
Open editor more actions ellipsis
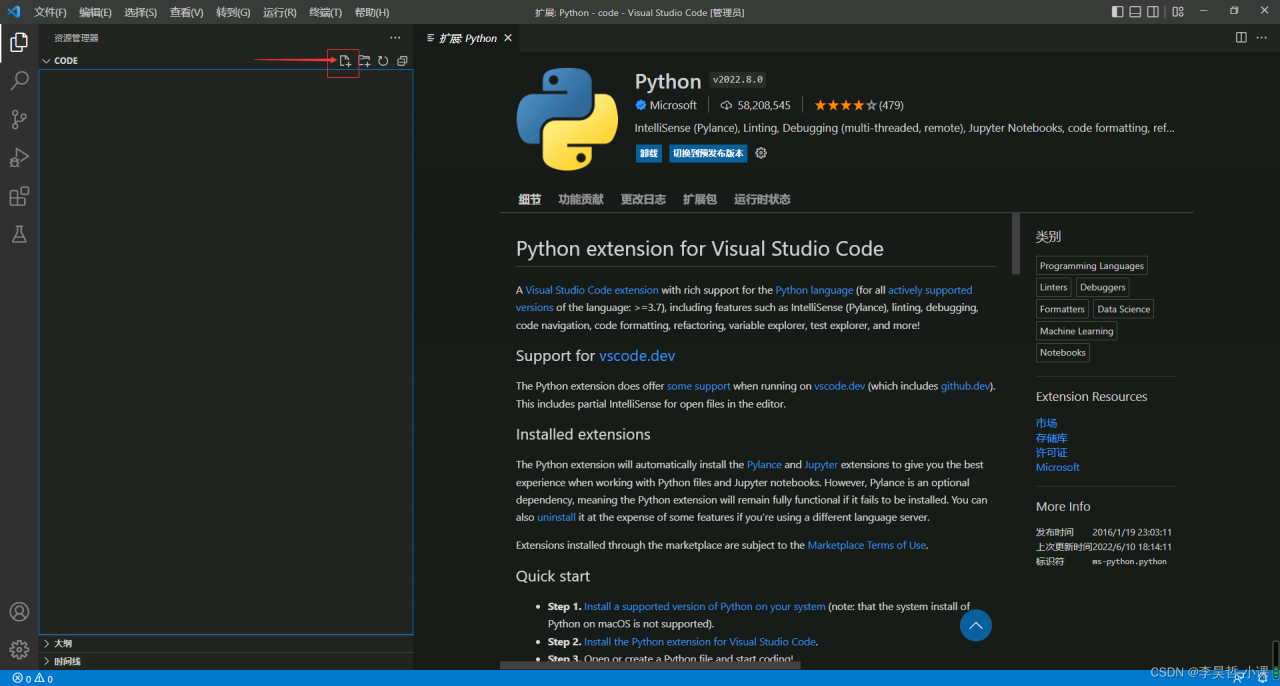click(x=1263, y=38)
